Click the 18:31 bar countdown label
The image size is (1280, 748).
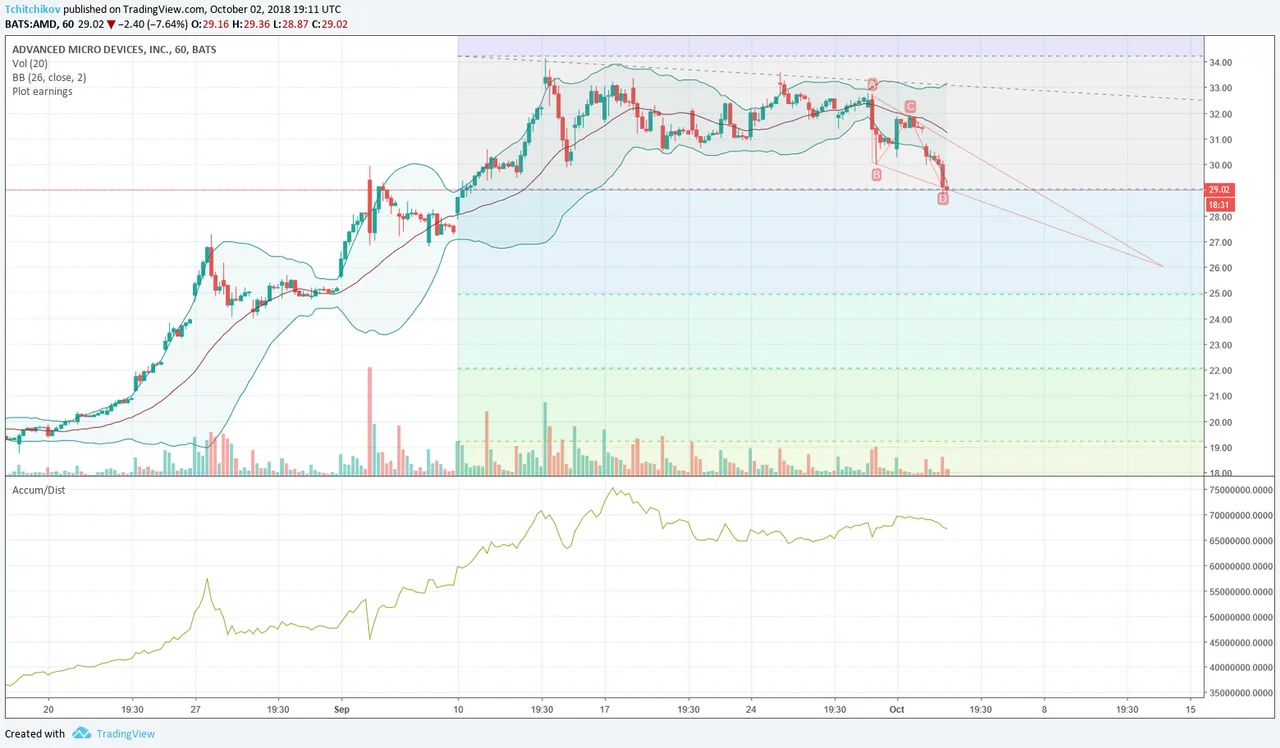coord(1222,204)
